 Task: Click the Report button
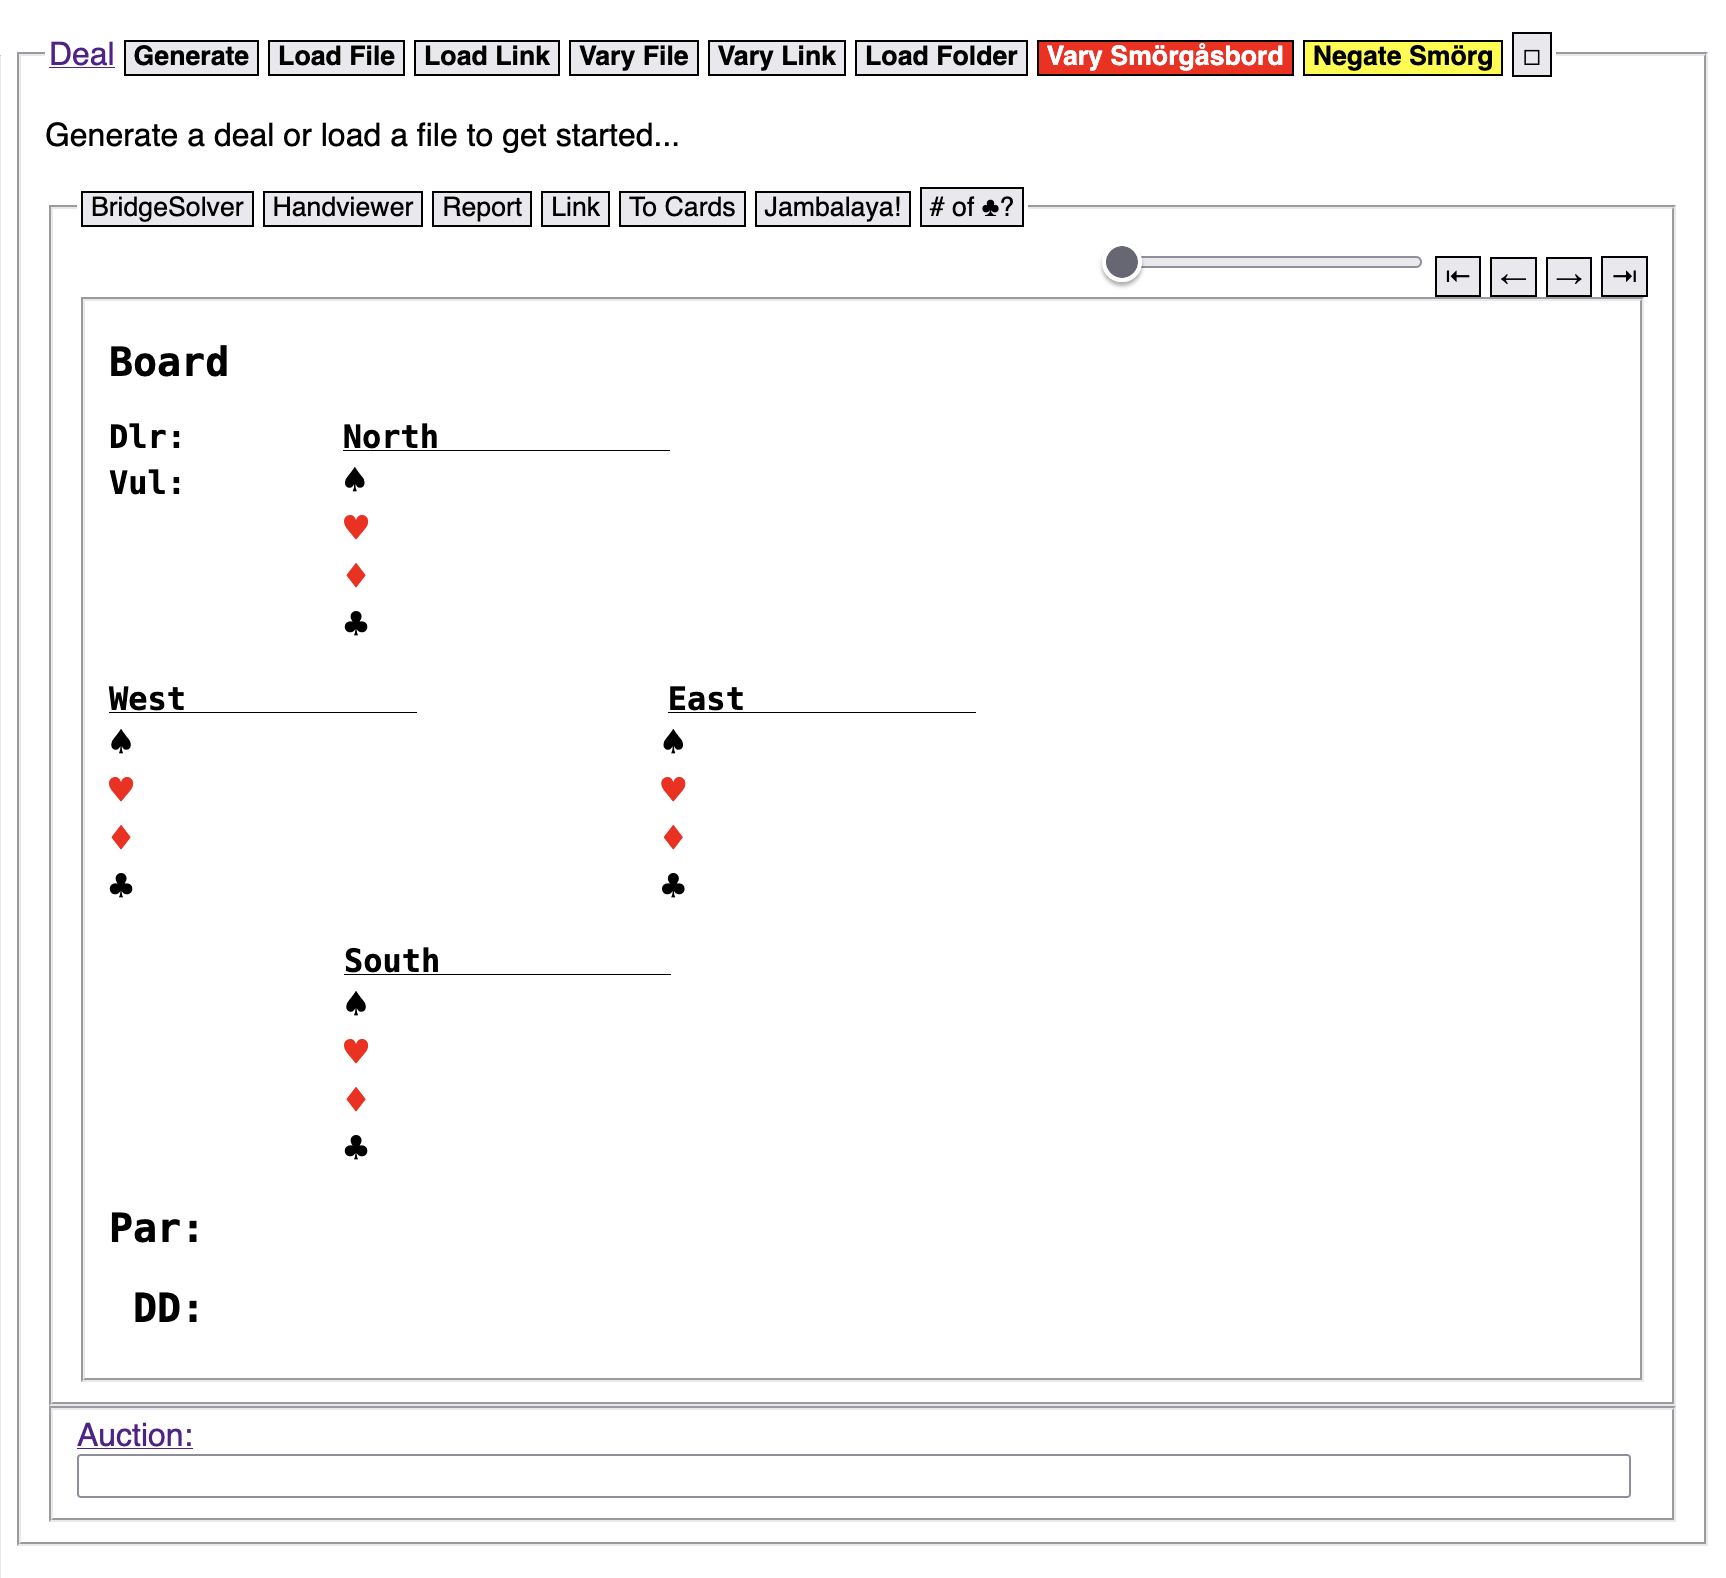482,208
